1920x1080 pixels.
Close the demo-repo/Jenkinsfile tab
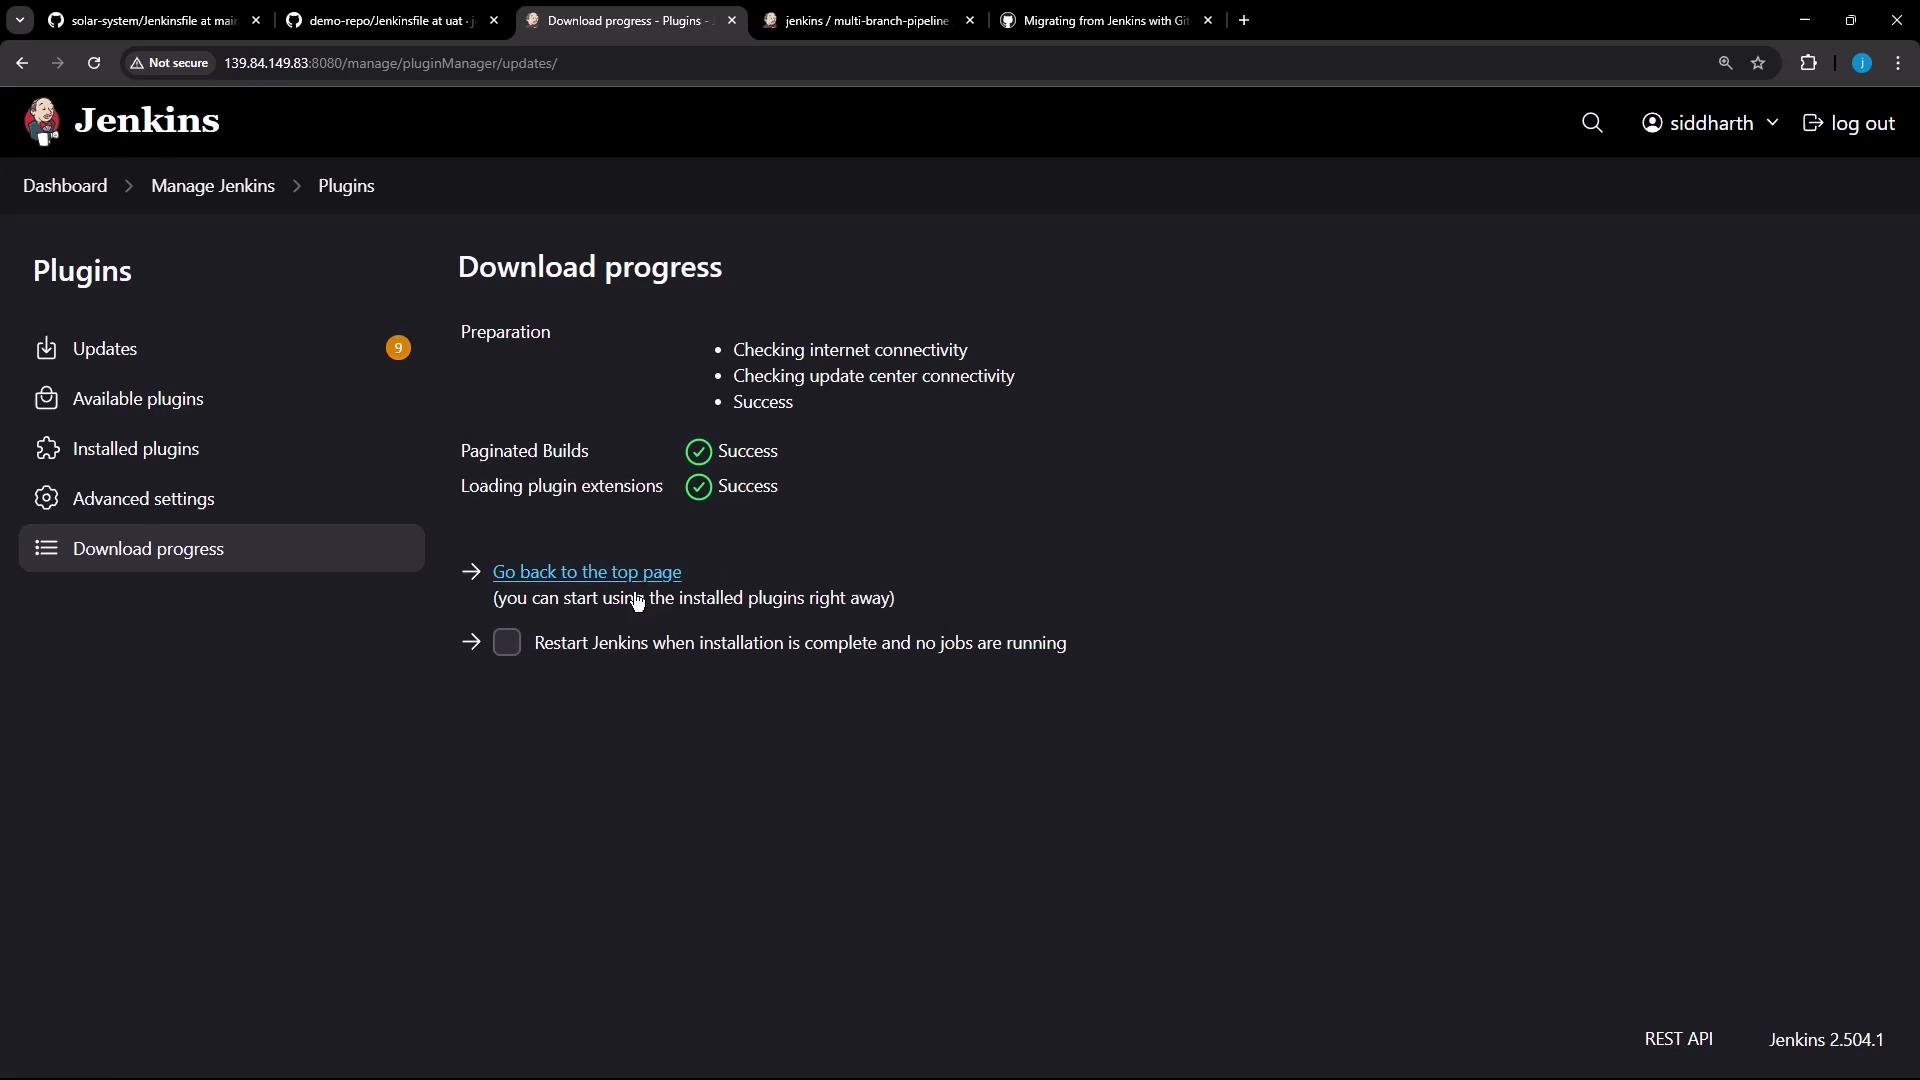coord(494,20)
